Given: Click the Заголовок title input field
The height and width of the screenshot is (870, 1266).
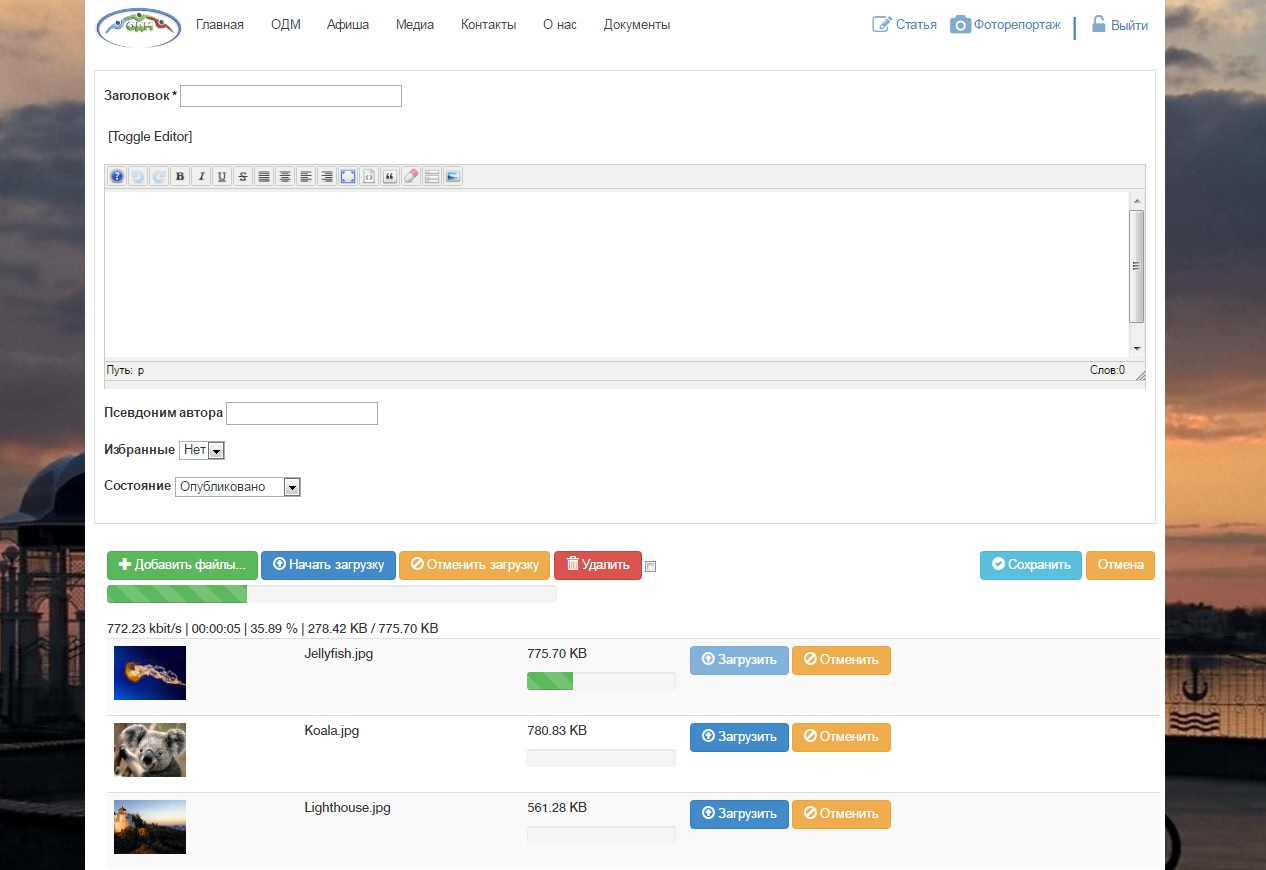Looking at the screenshot, I should coord(291,96).
